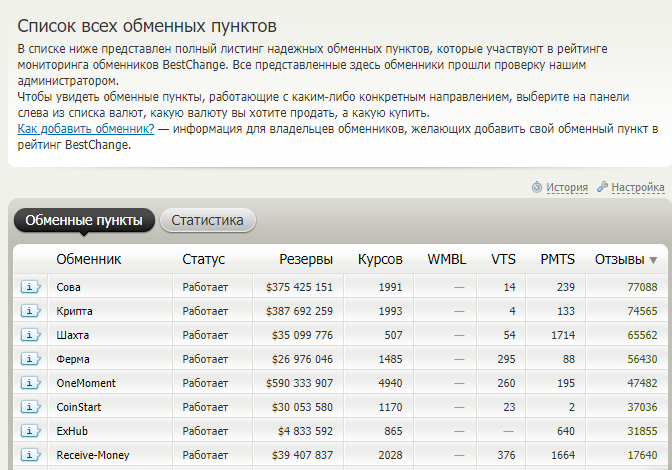Open the OneMoment exchanger name

tap(86, 383)
